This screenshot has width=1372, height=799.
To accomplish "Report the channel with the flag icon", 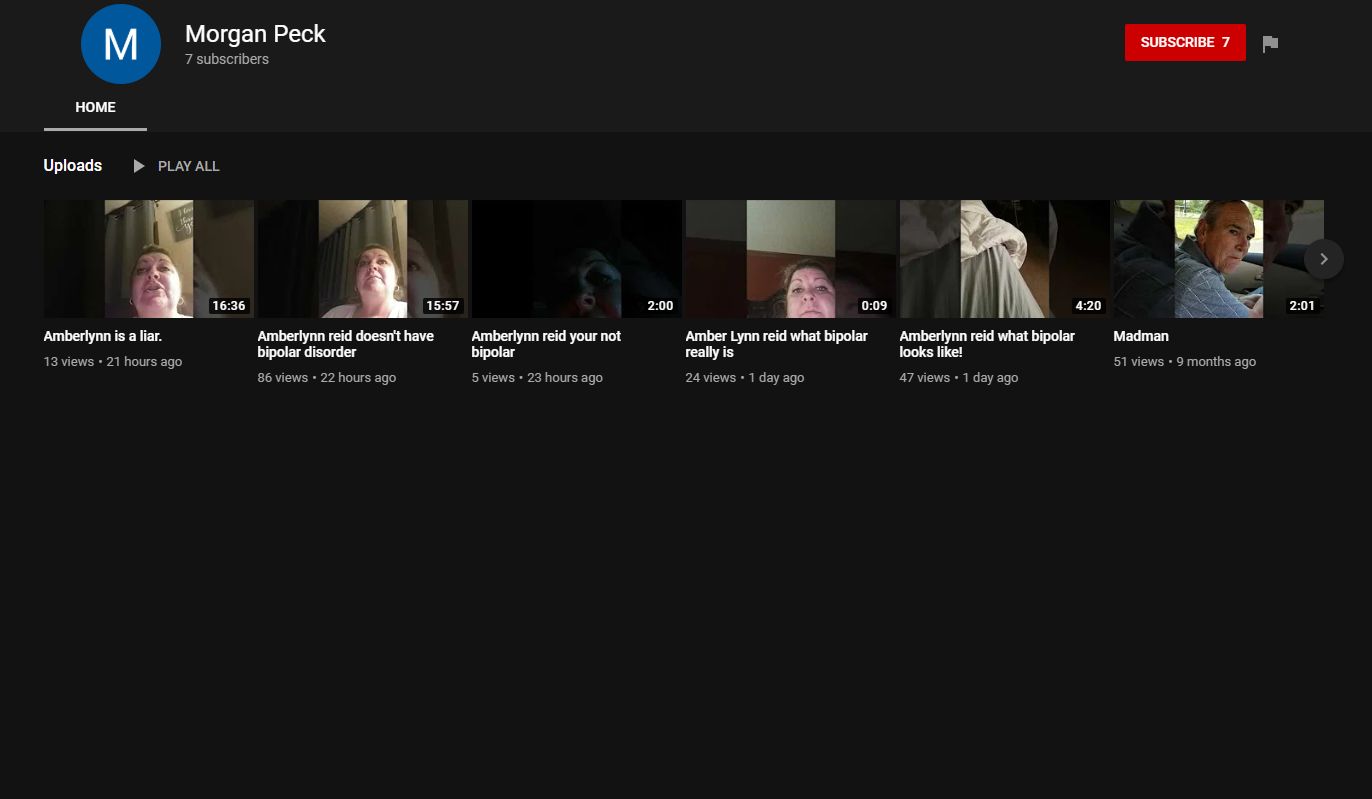I will 1270,44.
